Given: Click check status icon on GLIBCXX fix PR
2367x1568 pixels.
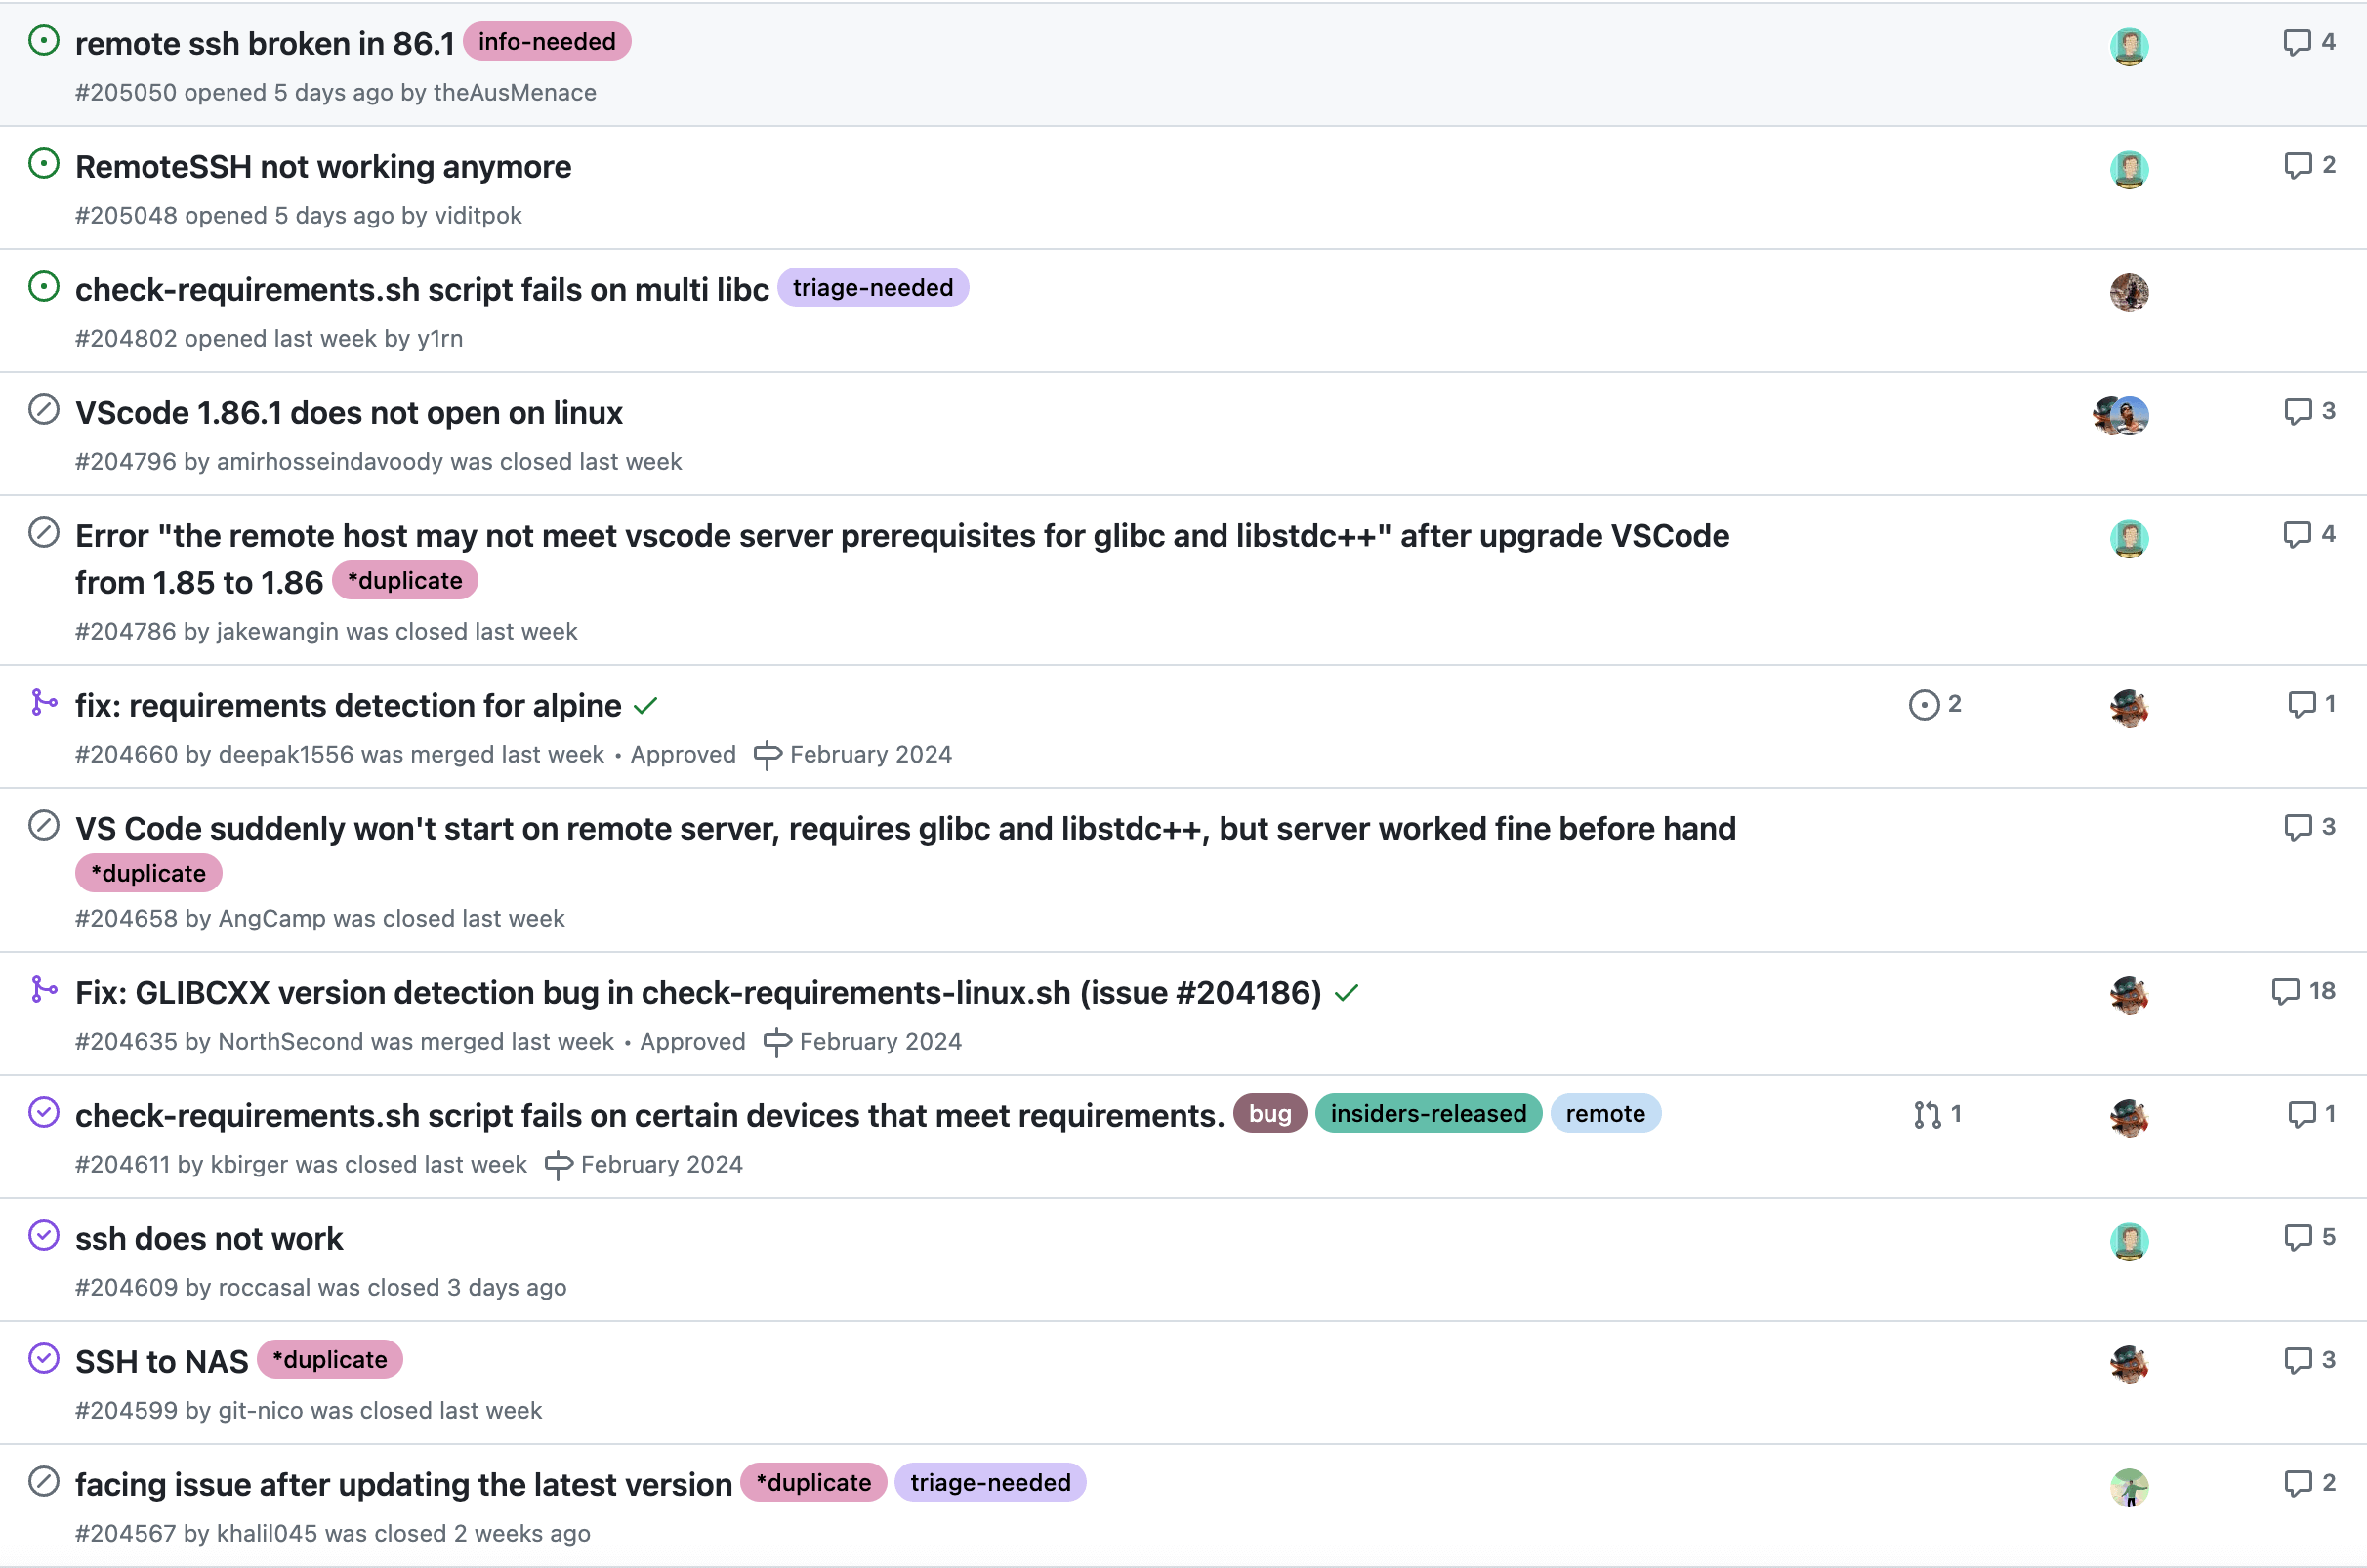Looking at the screenshot, I should pos(1347,993).
